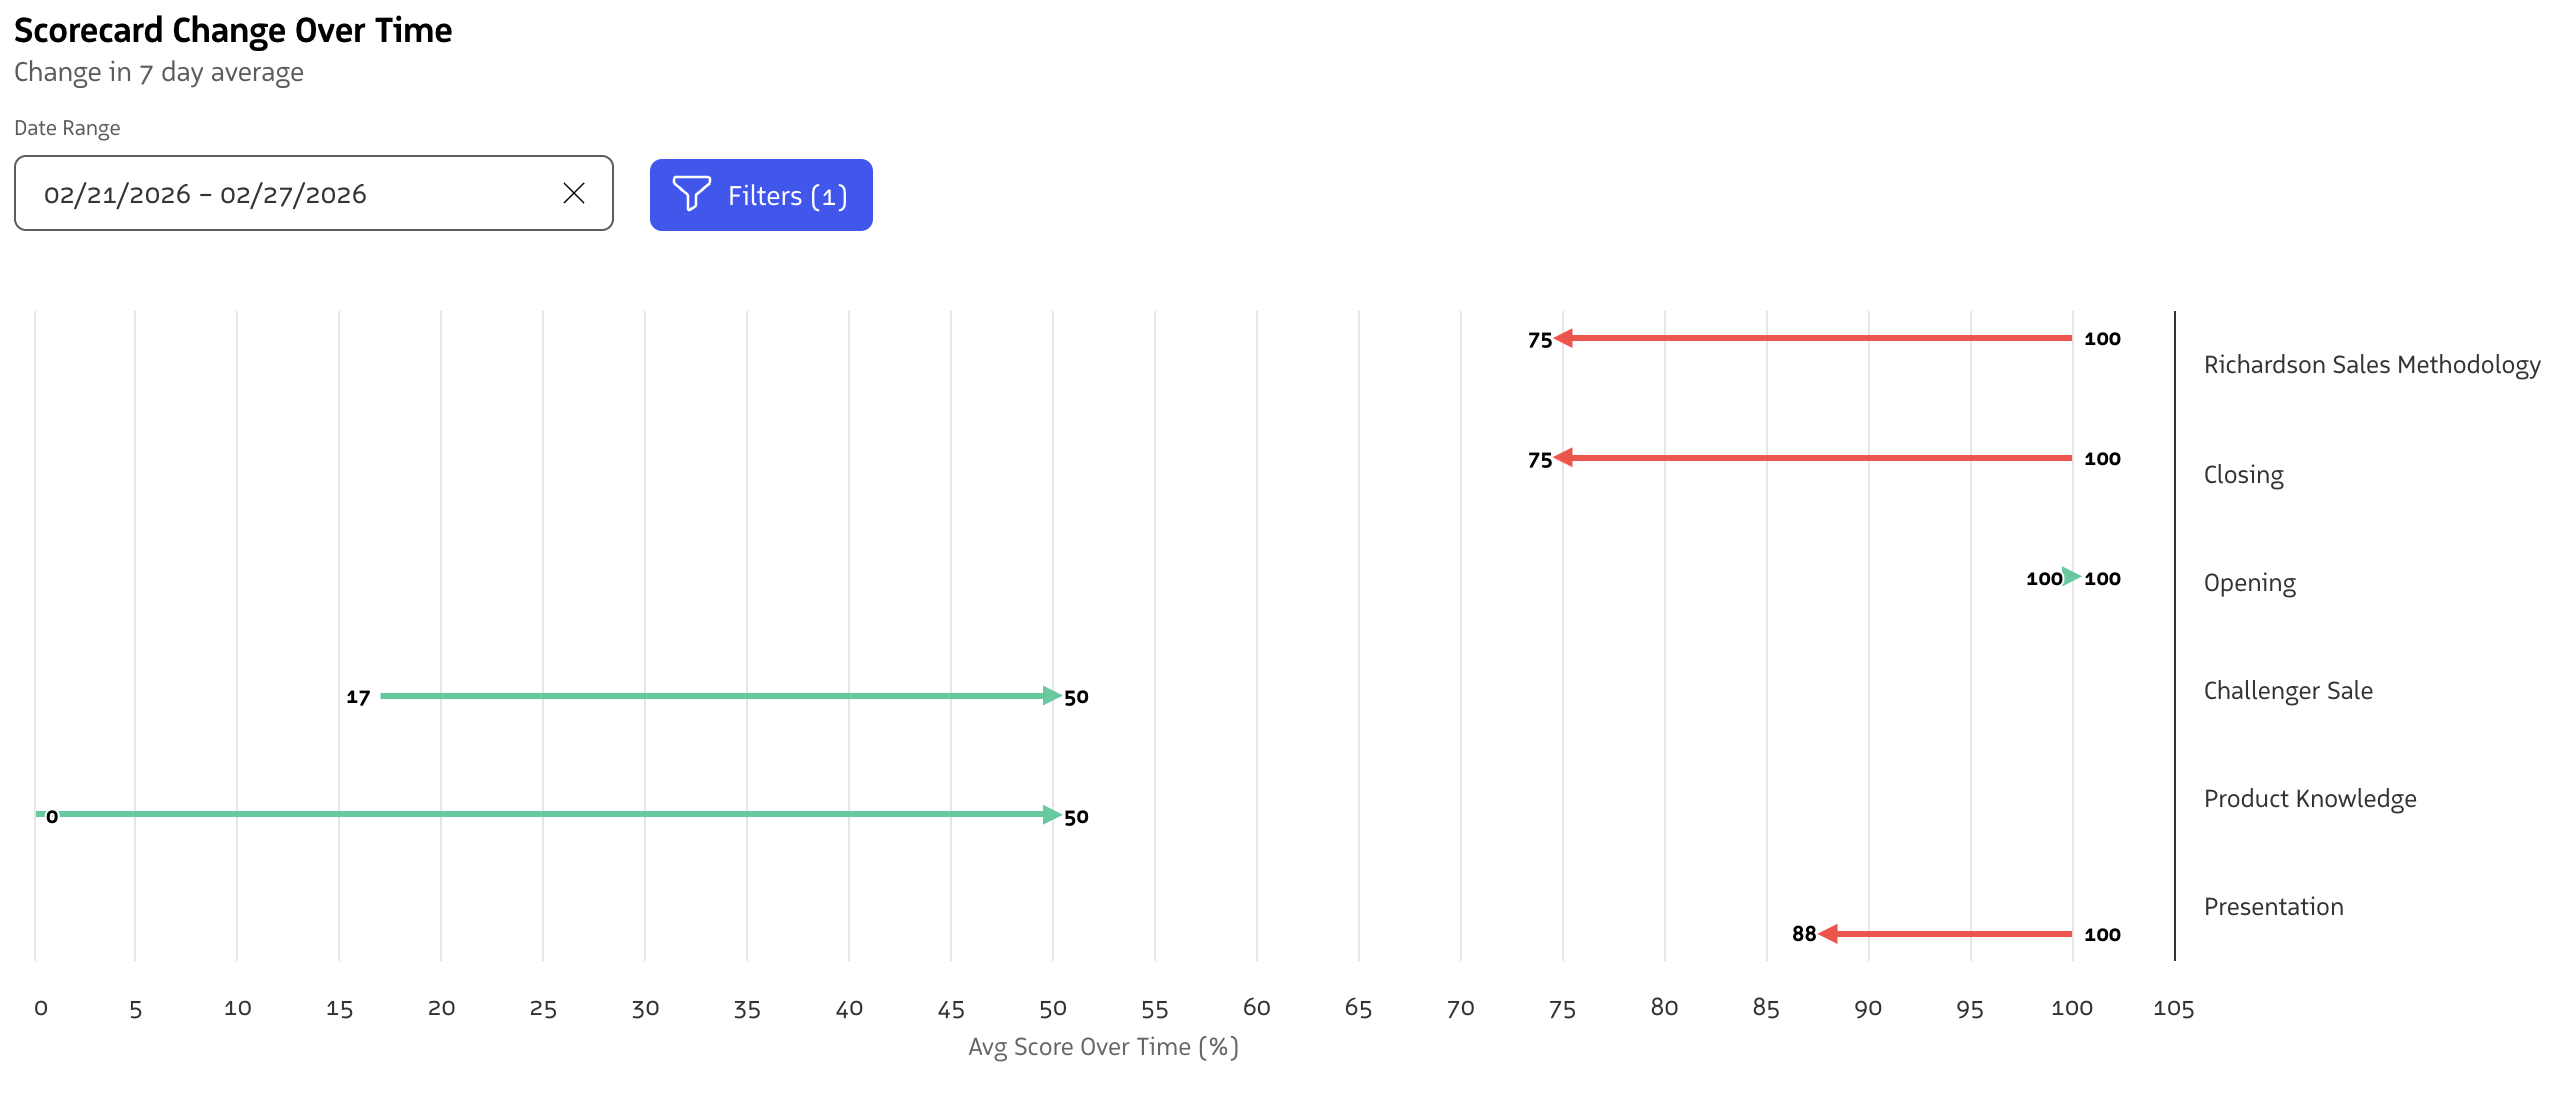The height and width of the screenshot is (1096, 2572).
Task: Click the value 17 on Challenger Sale arrow
Action: [x=357, y=696]
